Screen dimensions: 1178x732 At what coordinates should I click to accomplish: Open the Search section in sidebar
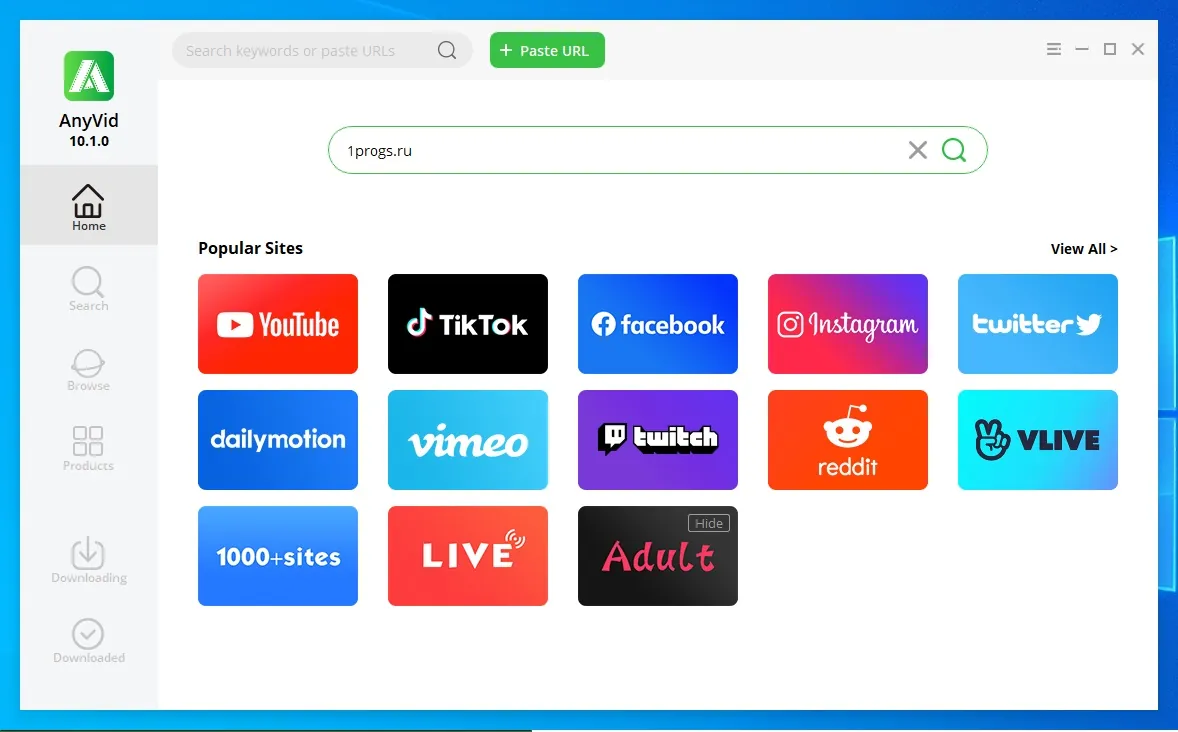click(89, 289)
